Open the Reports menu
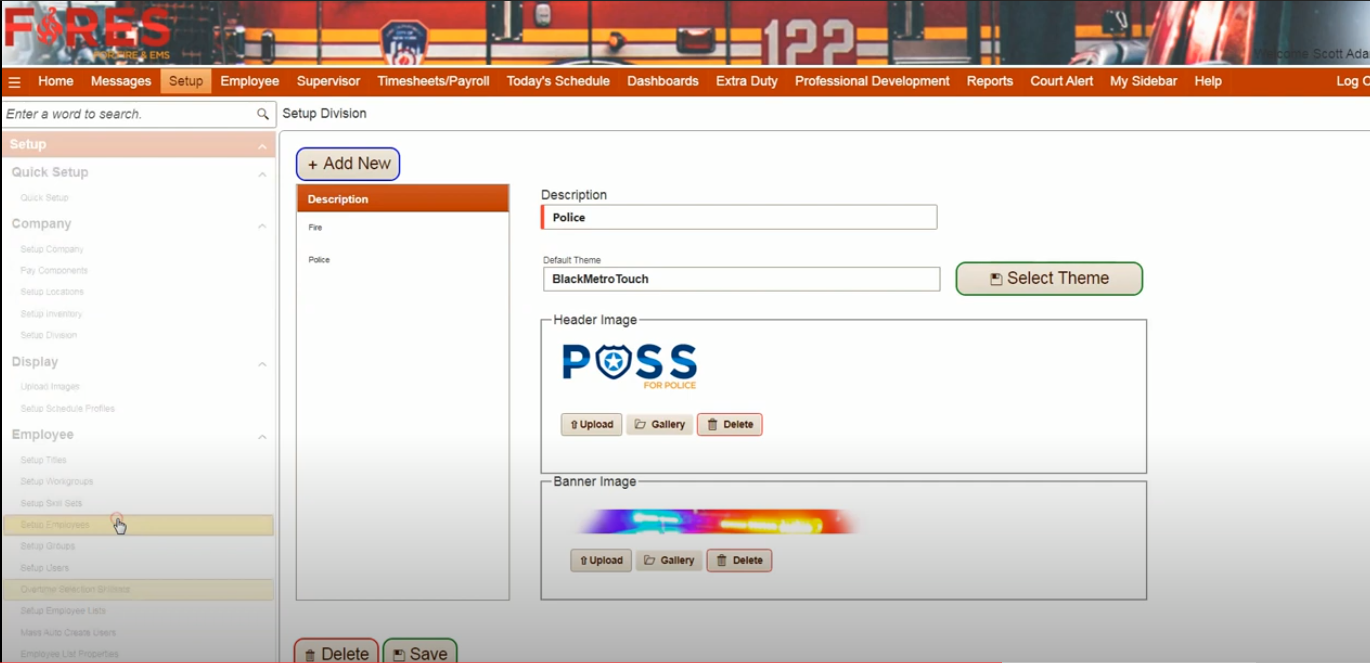The height and width of the screenshot is (663, 1370). [990, 81]
